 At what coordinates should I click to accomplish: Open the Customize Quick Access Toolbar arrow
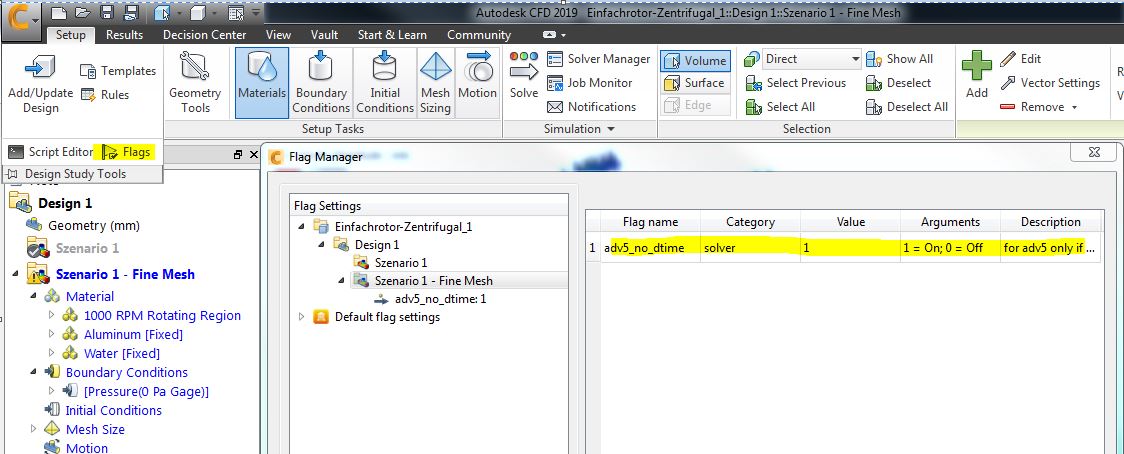click(254, 13)
